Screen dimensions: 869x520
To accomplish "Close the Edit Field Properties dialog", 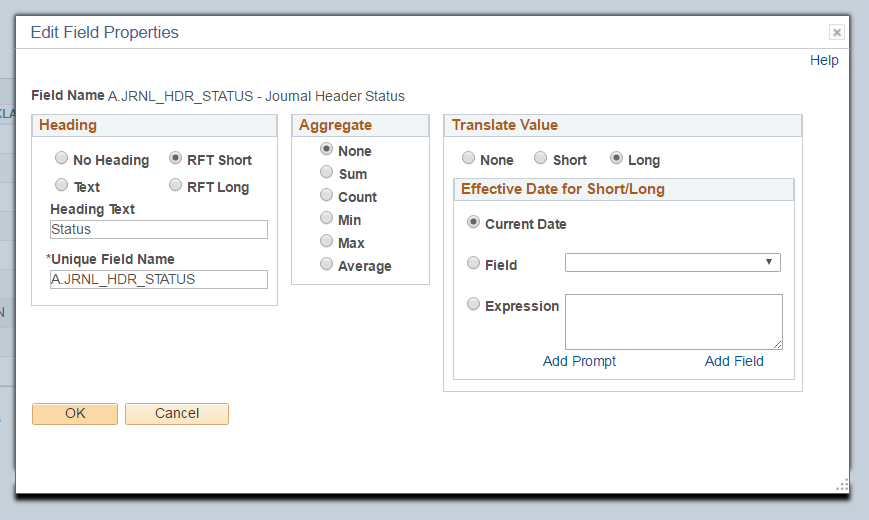I will (x=837, y=33).
